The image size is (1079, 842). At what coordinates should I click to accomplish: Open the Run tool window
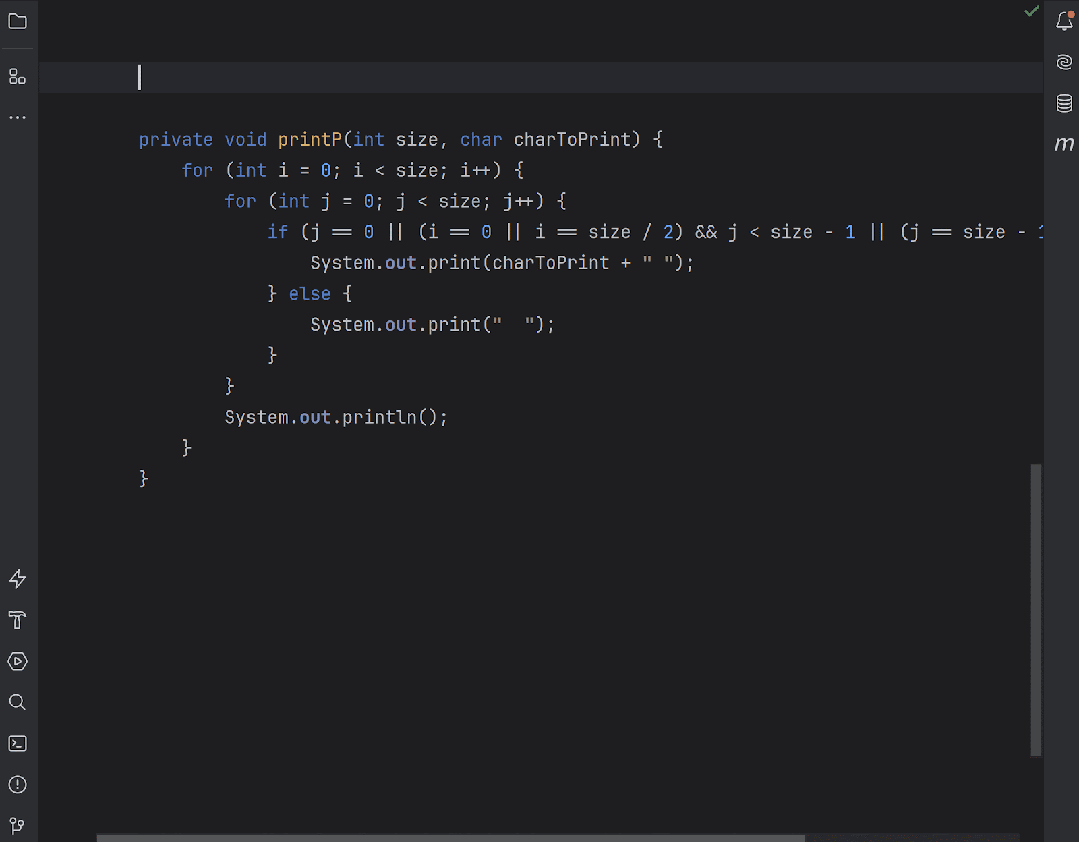click(x=17, y=661)
